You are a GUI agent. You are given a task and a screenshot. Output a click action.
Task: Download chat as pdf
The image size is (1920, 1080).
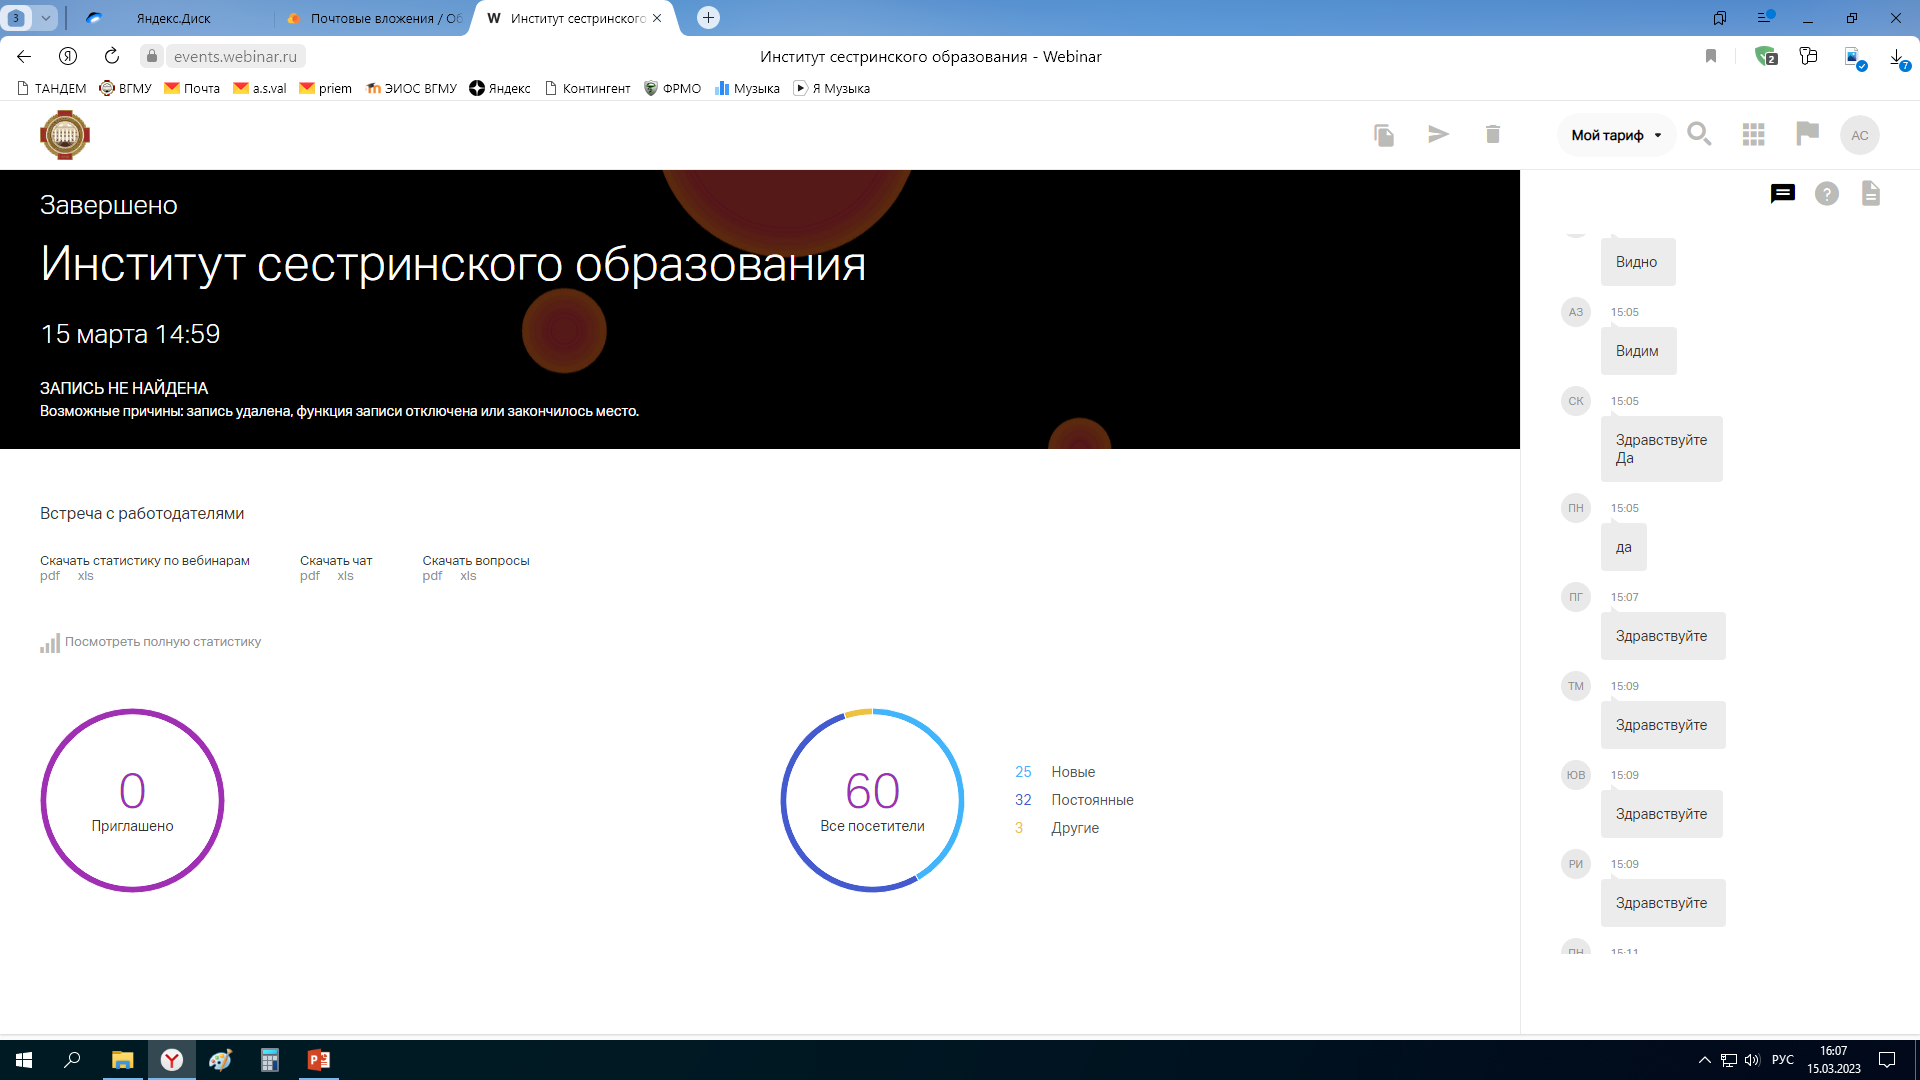[x=310, y=576]
